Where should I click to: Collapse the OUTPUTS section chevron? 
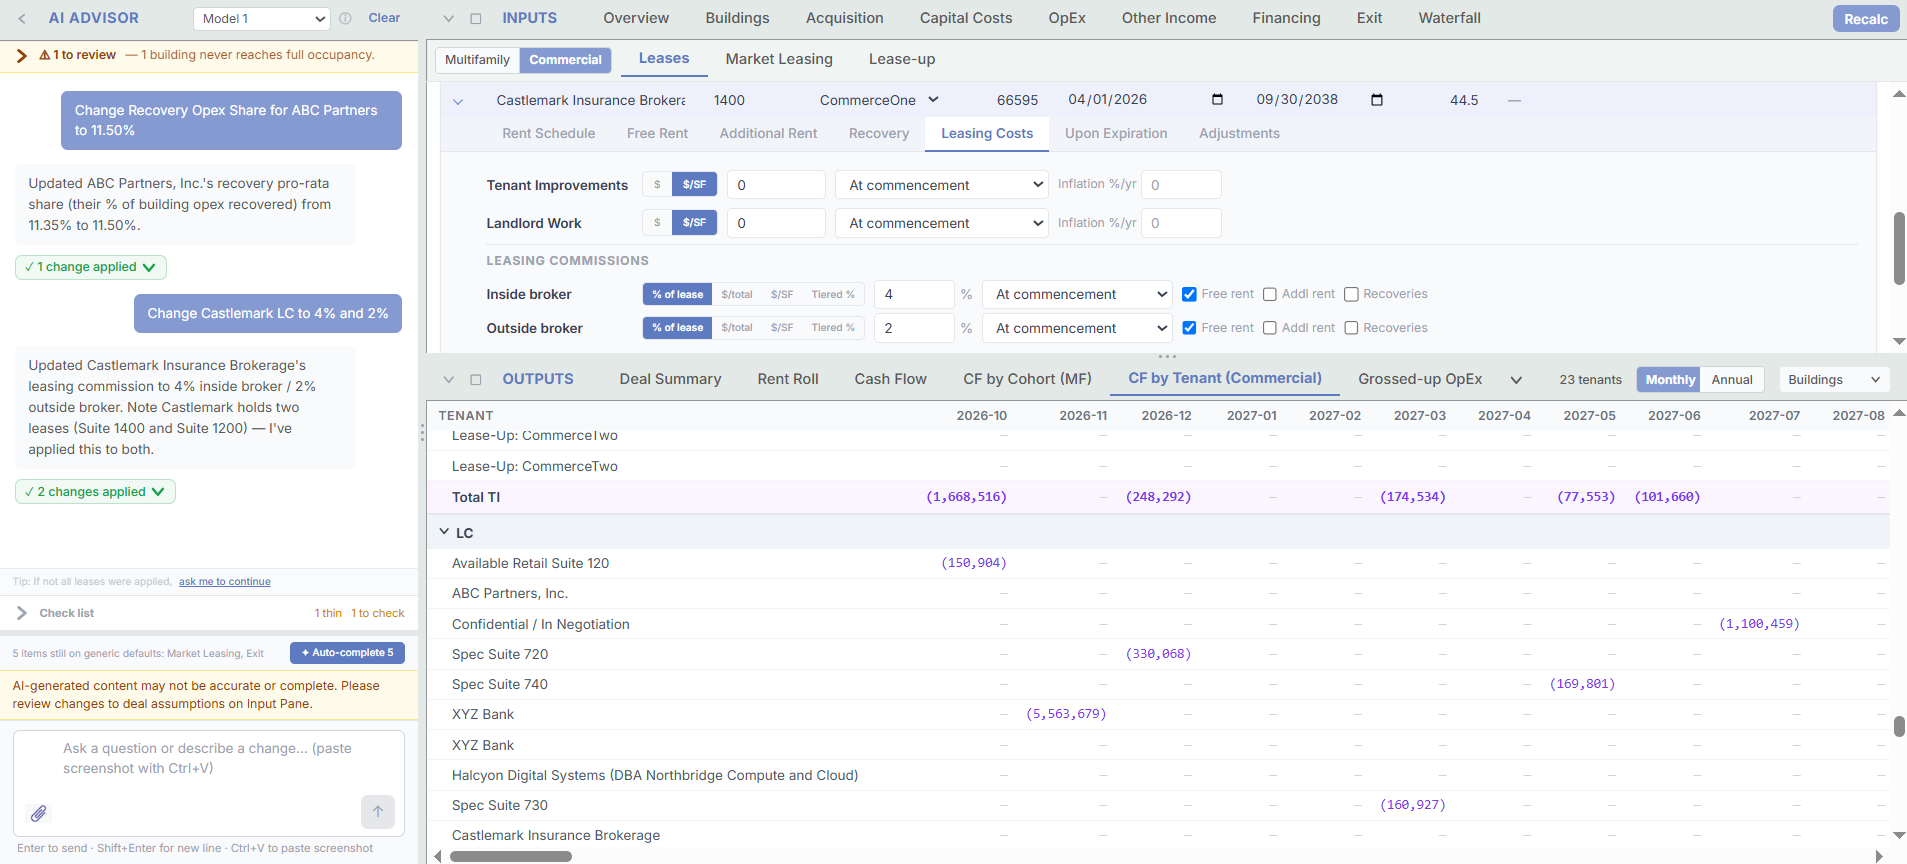coord(449,379)
